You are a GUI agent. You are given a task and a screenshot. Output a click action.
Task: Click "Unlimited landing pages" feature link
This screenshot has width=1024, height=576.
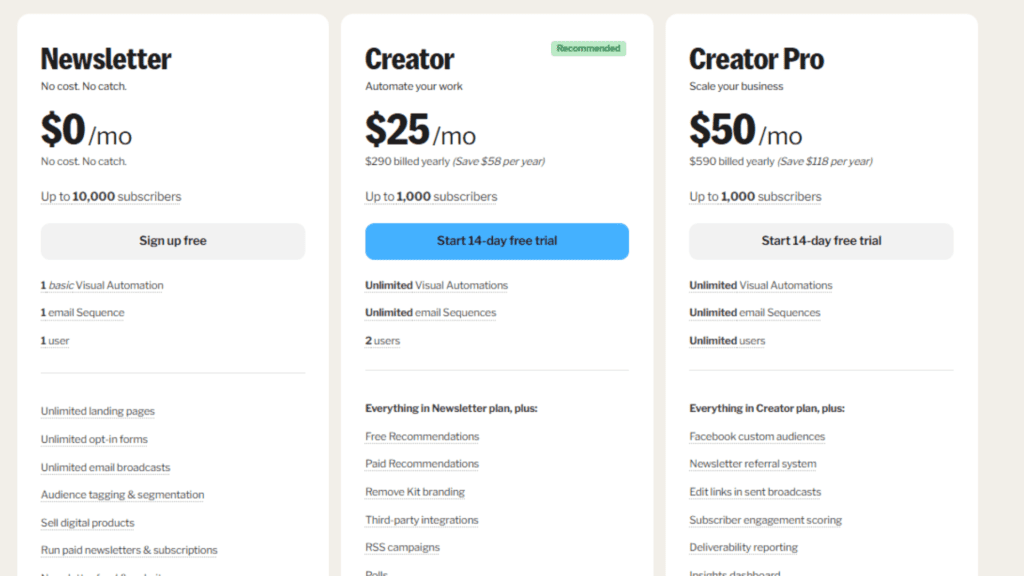tap(98, 411)
